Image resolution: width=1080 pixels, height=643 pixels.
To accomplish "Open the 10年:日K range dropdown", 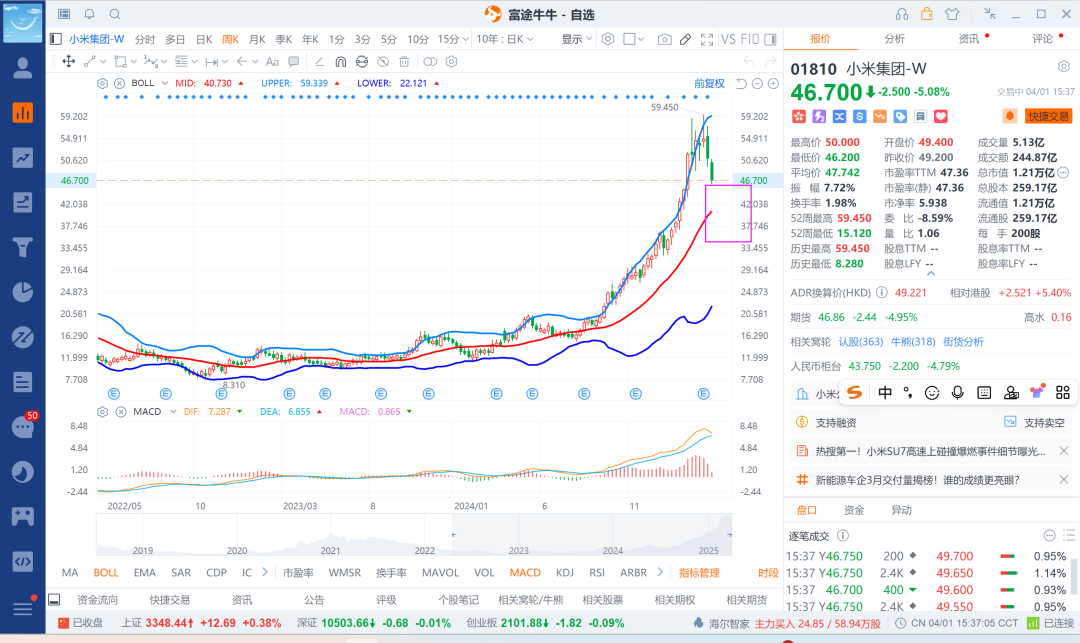I will pos(505,39).
